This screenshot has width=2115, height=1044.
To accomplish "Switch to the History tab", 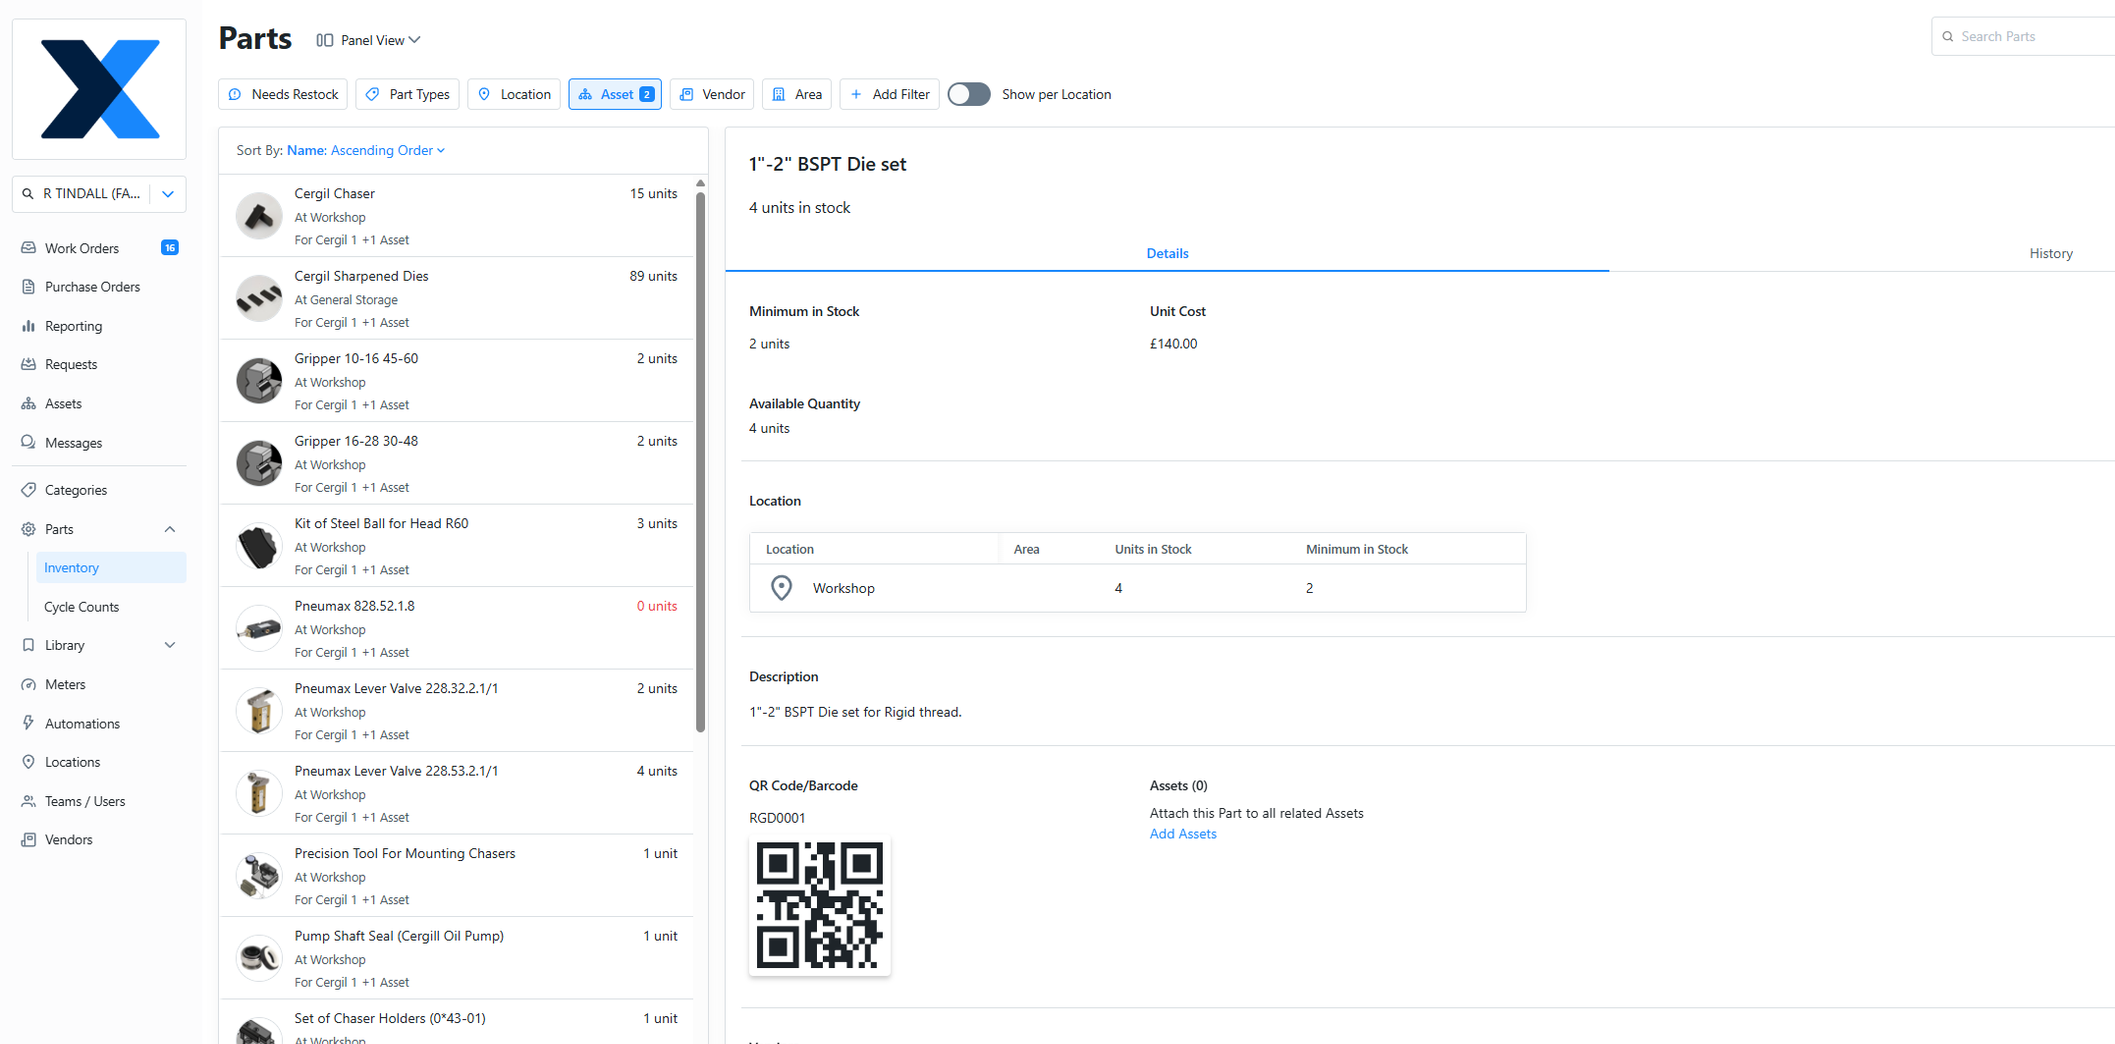I will pyautogui.click(x=2051, y=253).
